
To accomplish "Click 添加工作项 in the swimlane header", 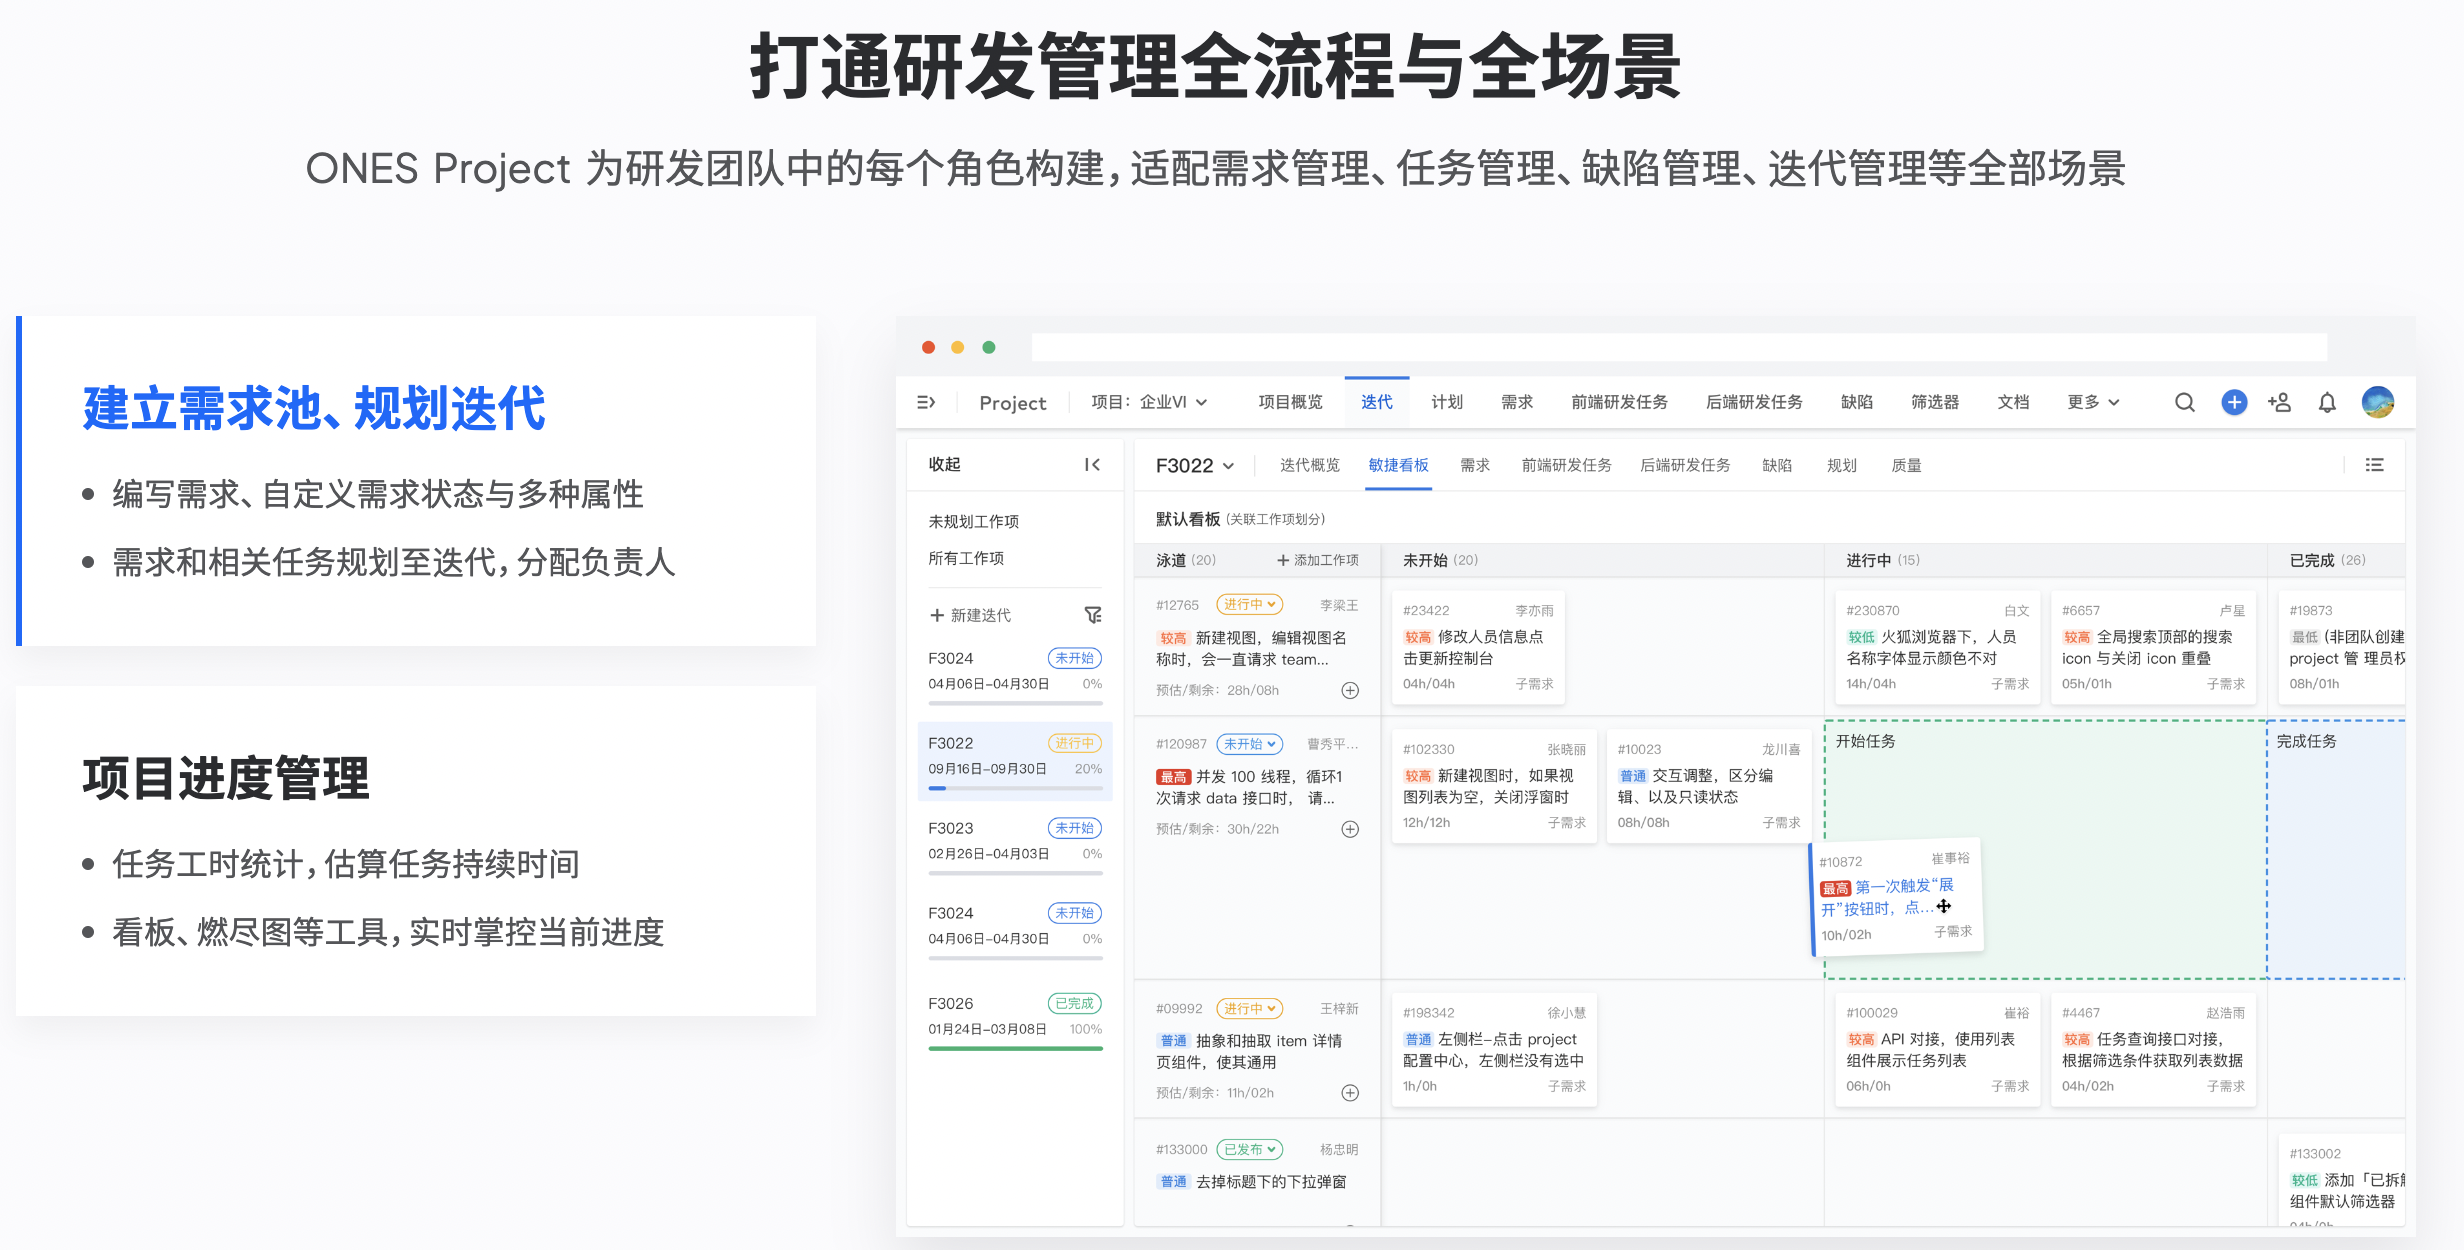I will click(x=1317, y=560).
